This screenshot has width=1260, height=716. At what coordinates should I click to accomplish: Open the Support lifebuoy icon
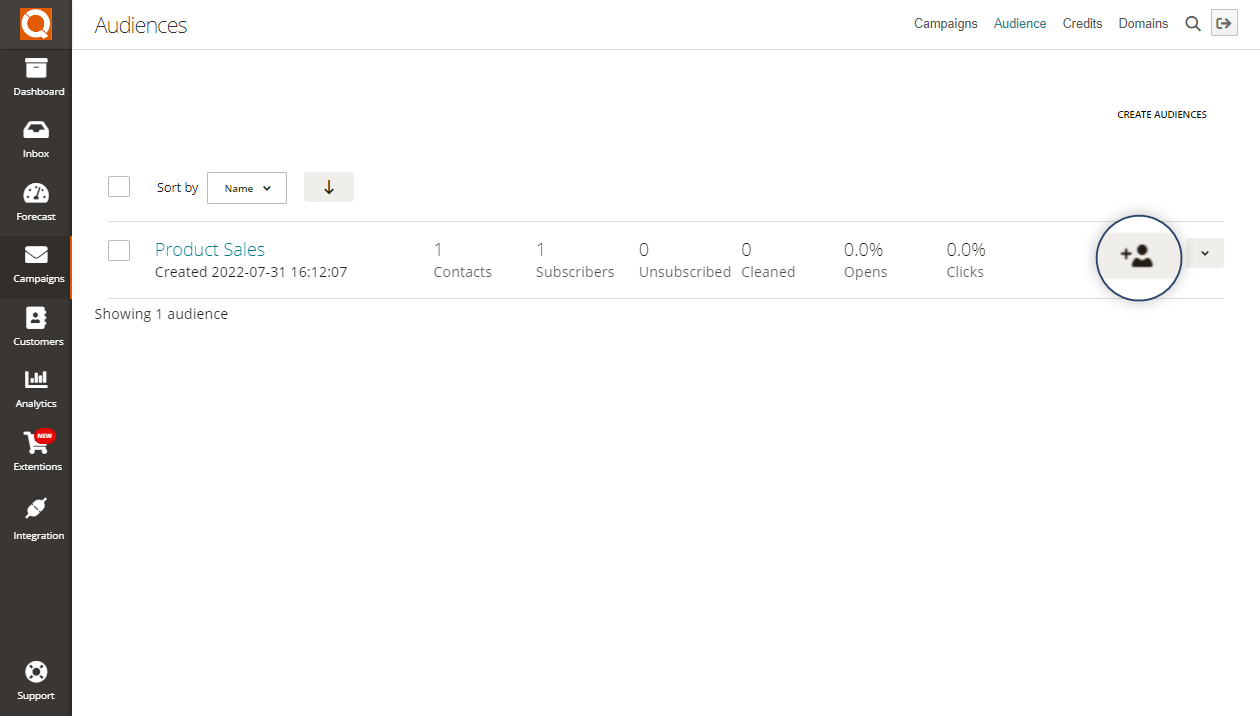tap(36, 672)
